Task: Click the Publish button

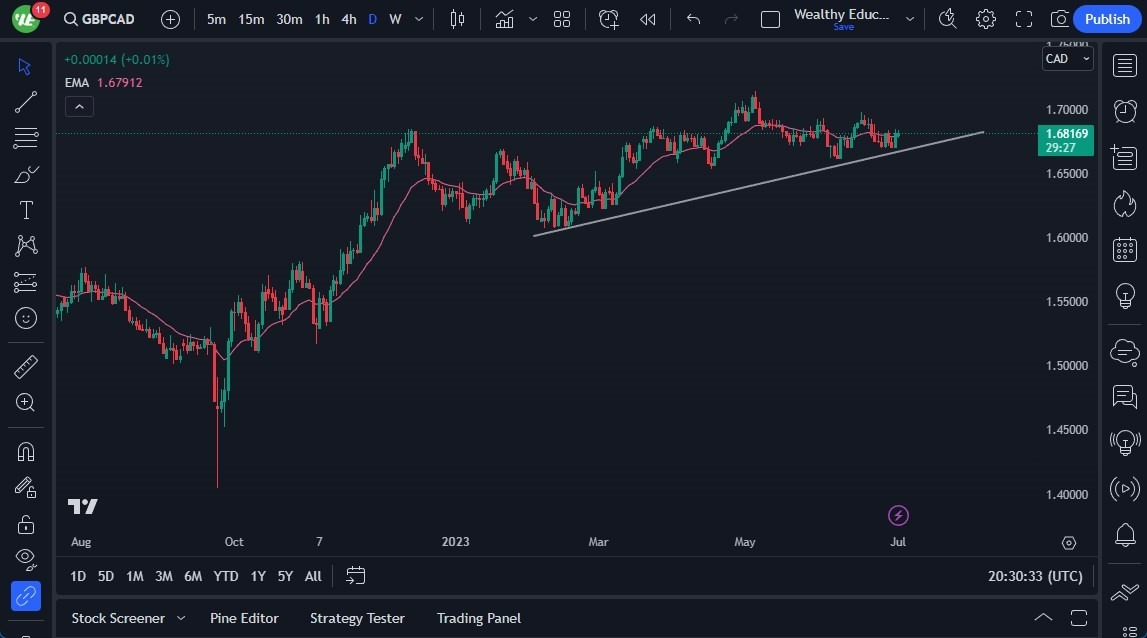Action: [x=1107, y=19]
